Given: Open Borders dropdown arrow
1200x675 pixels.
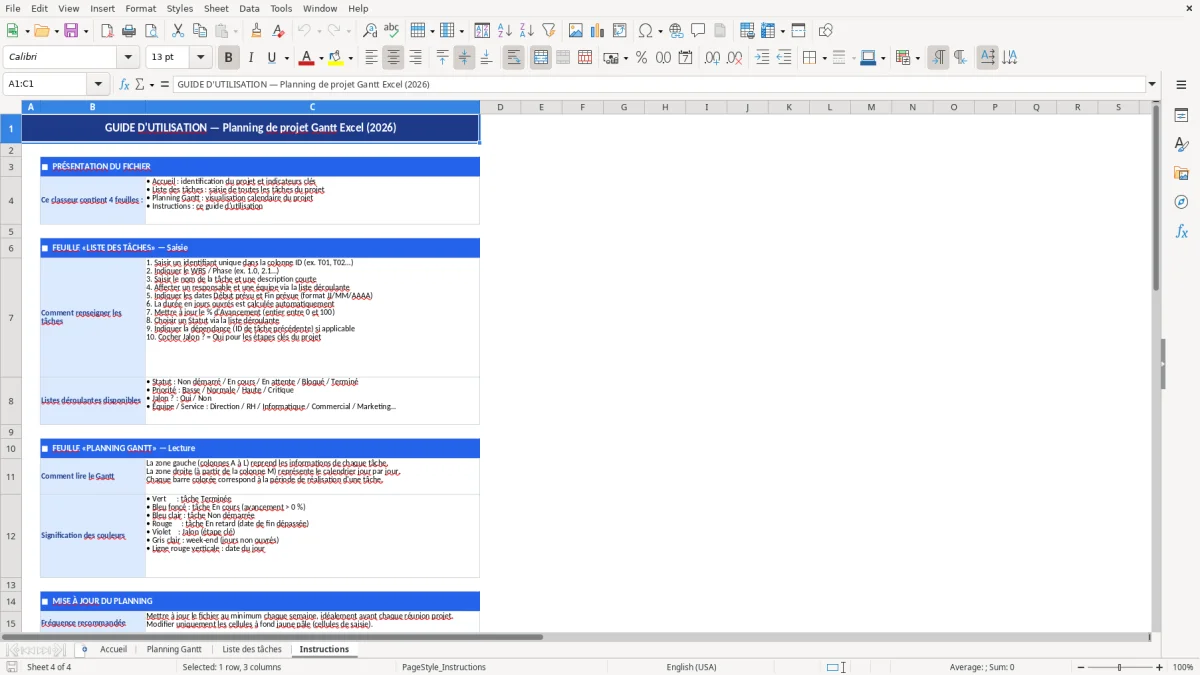Looking at the screenshot, I should [823, 58].
